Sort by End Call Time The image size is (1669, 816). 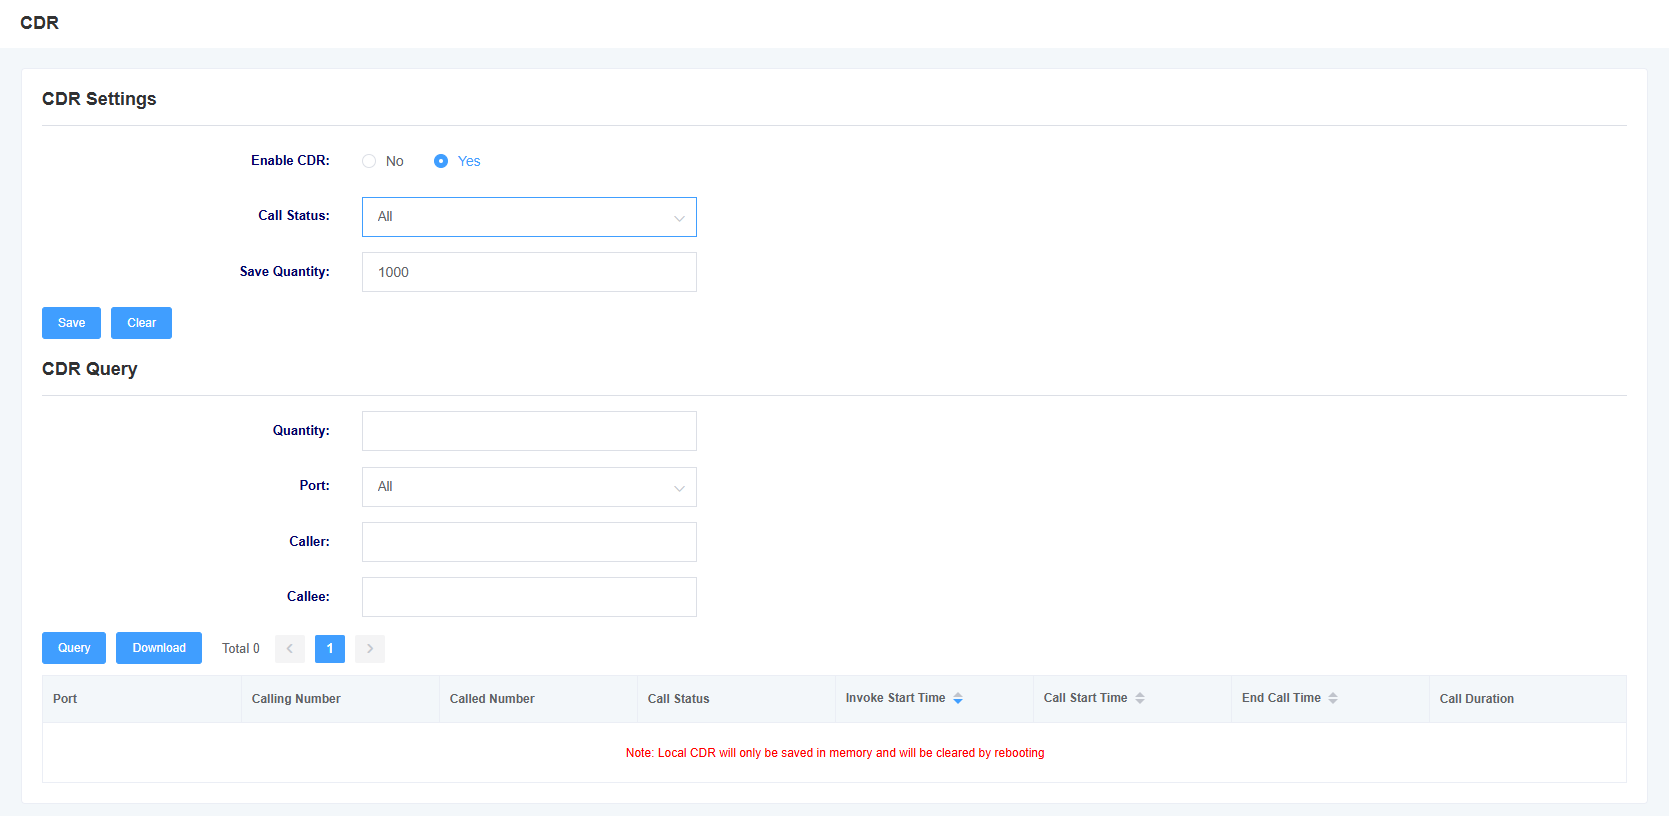coord(1333,698)
